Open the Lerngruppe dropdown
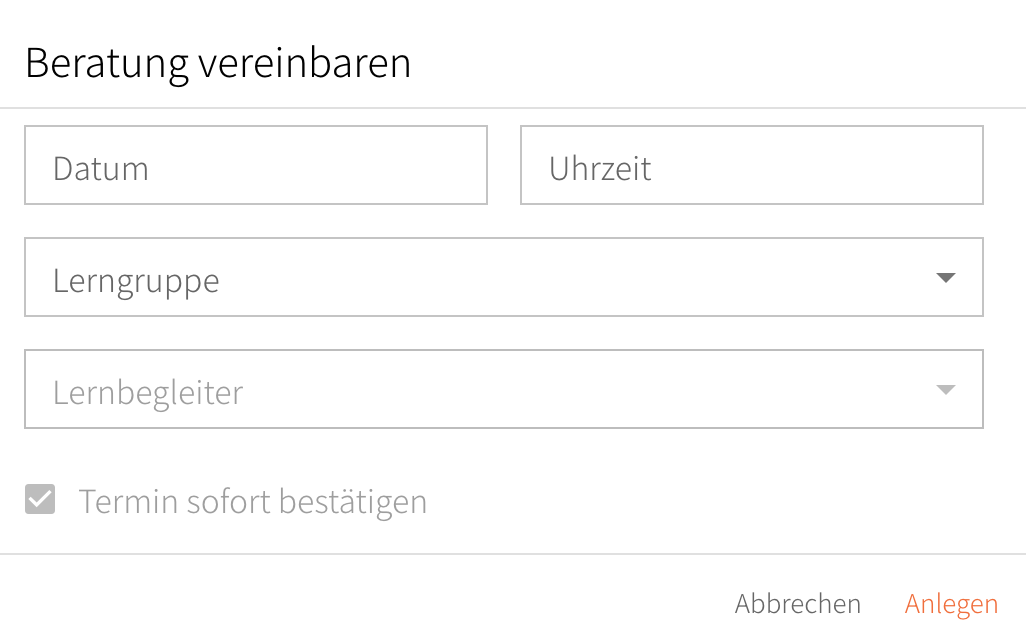Screen dimensions: 1026x642 point(503,277)
